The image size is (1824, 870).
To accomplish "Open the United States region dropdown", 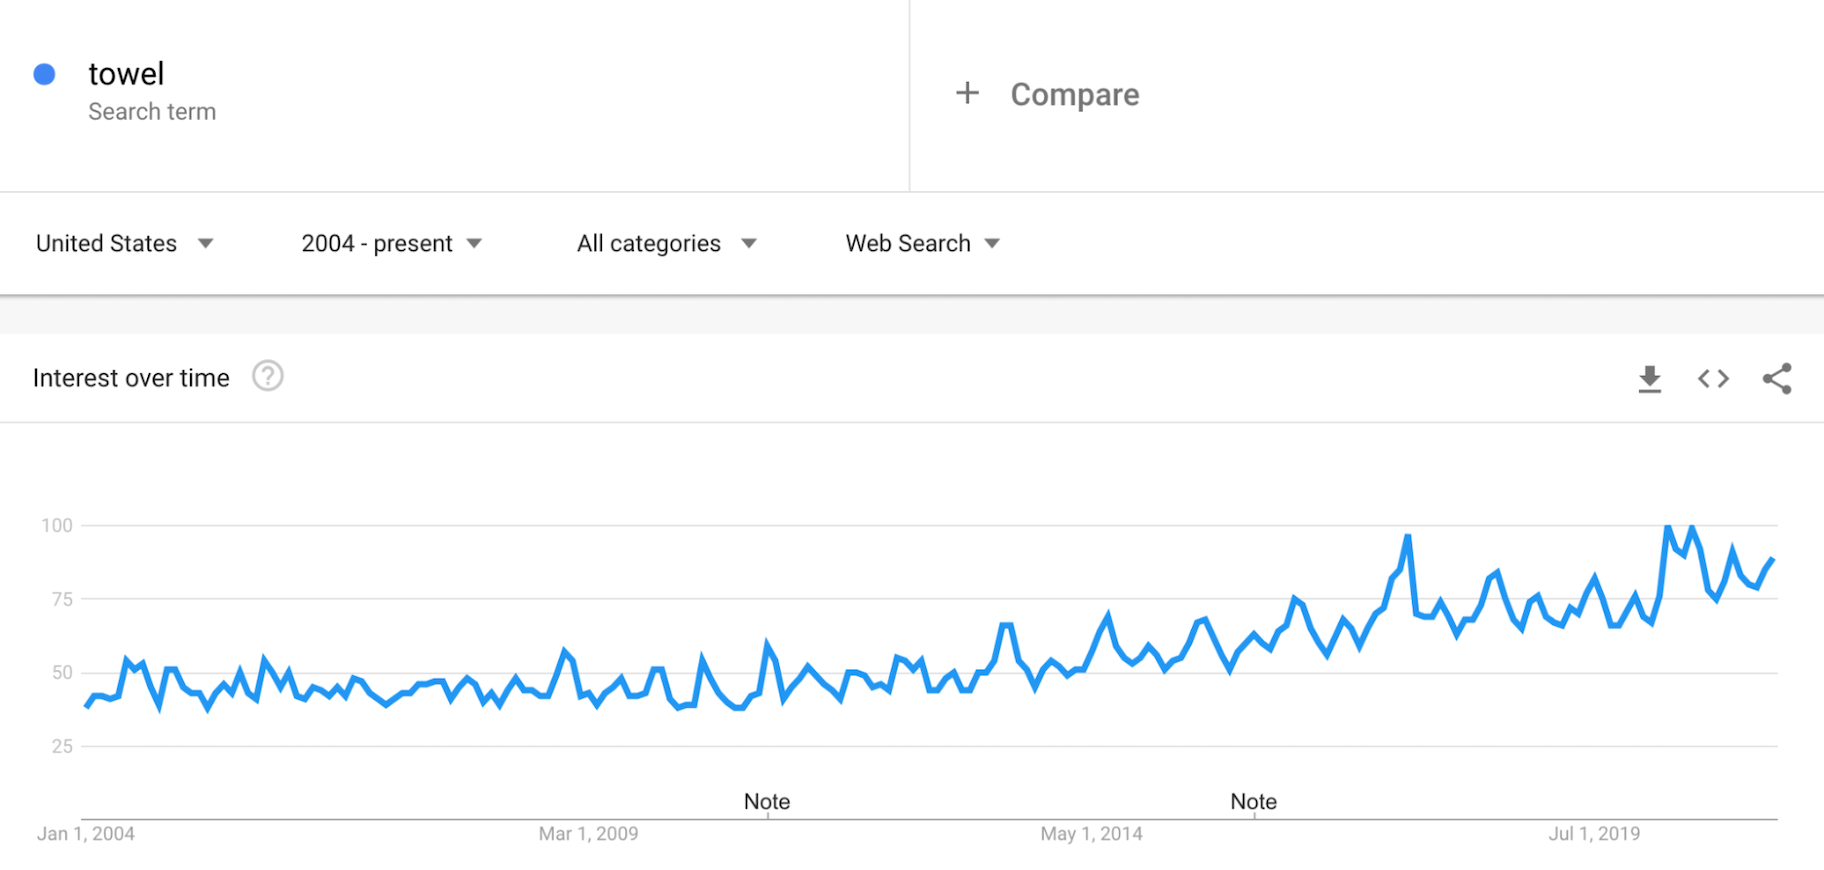I will [125, 244].
